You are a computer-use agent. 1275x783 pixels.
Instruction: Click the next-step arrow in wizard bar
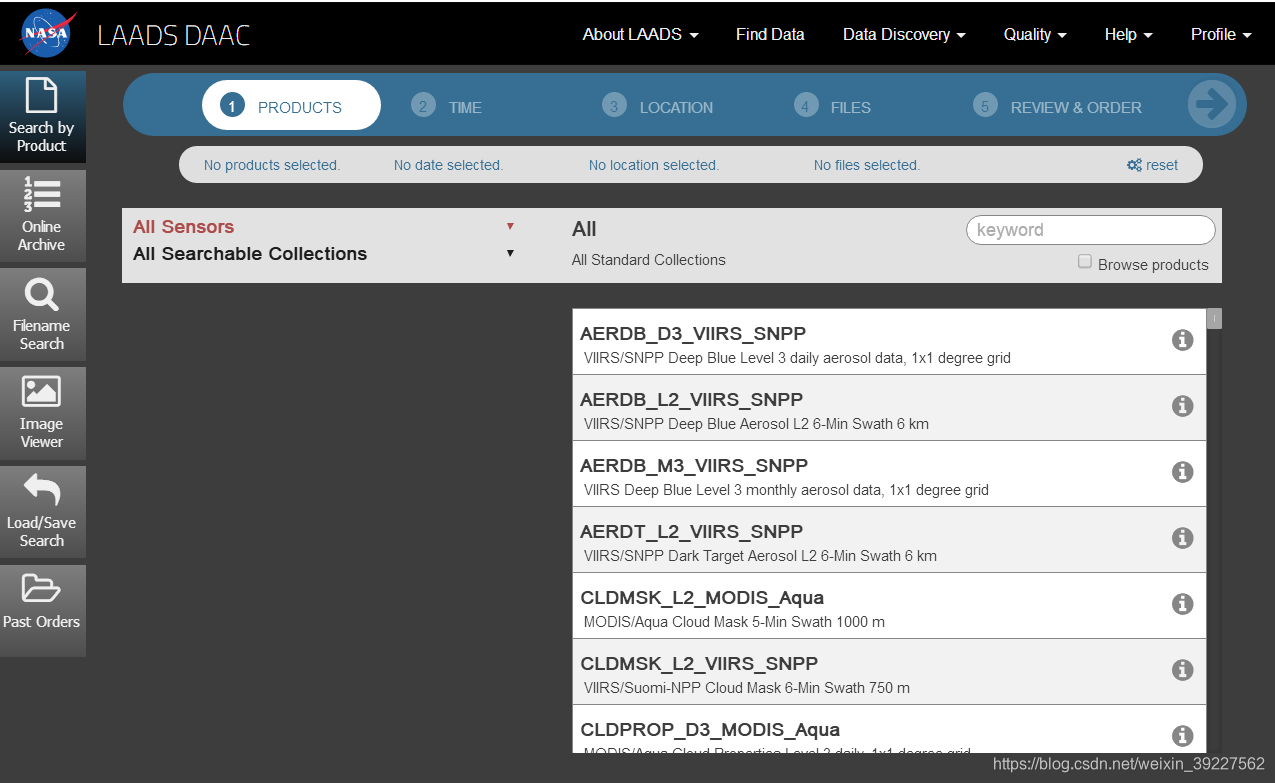click(1212, 104)
